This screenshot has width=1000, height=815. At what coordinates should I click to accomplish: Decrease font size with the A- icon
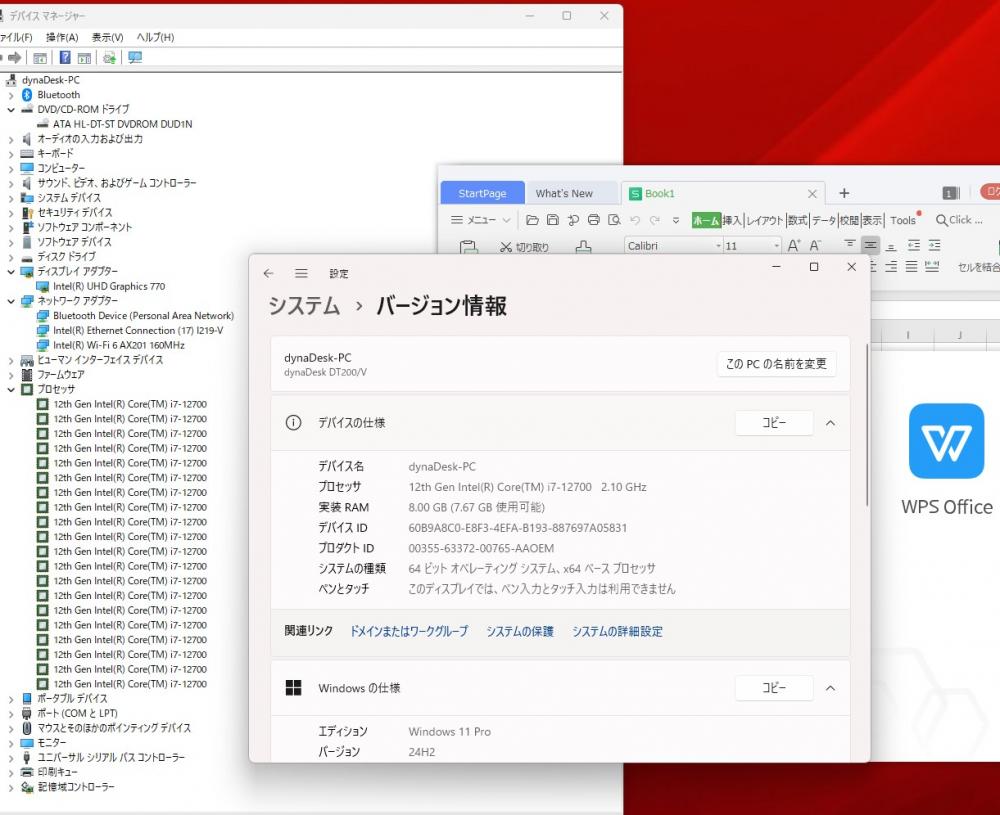(815, 246)
